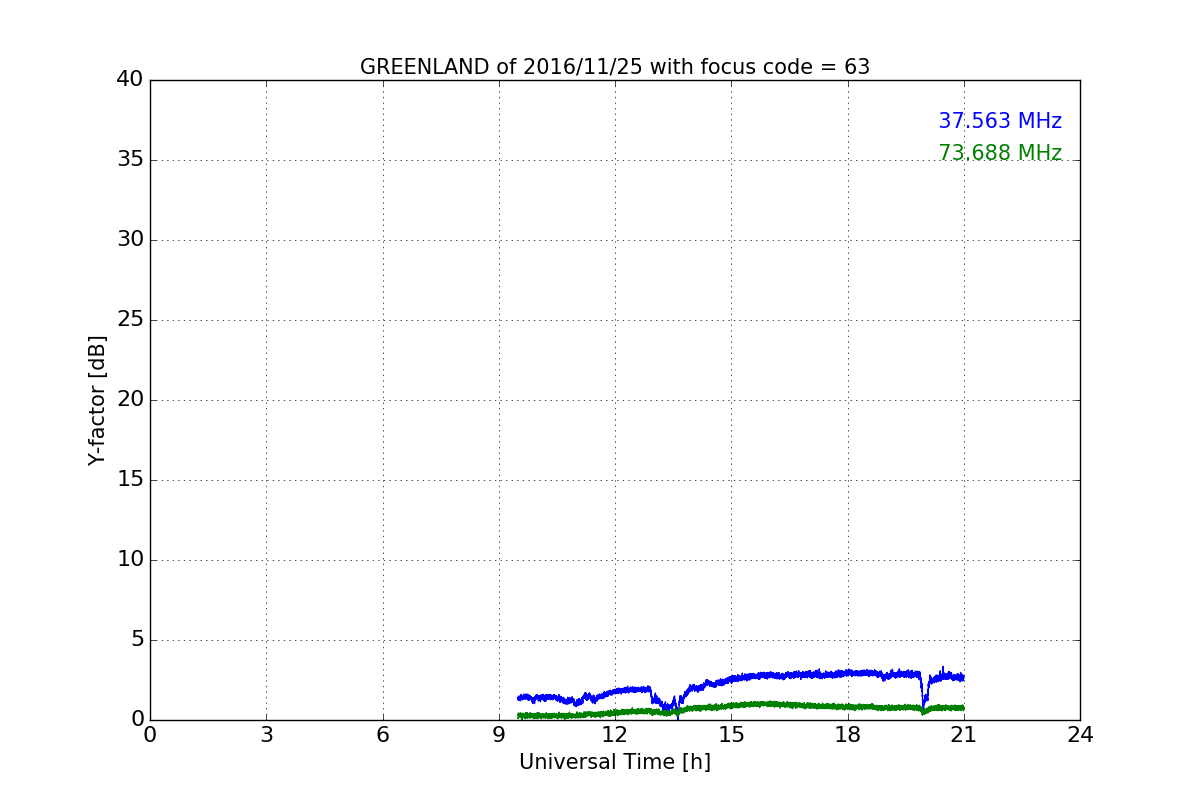Click x-axis tick label 3
Viewport: 1200px width, 800px height.
point(266,735)
